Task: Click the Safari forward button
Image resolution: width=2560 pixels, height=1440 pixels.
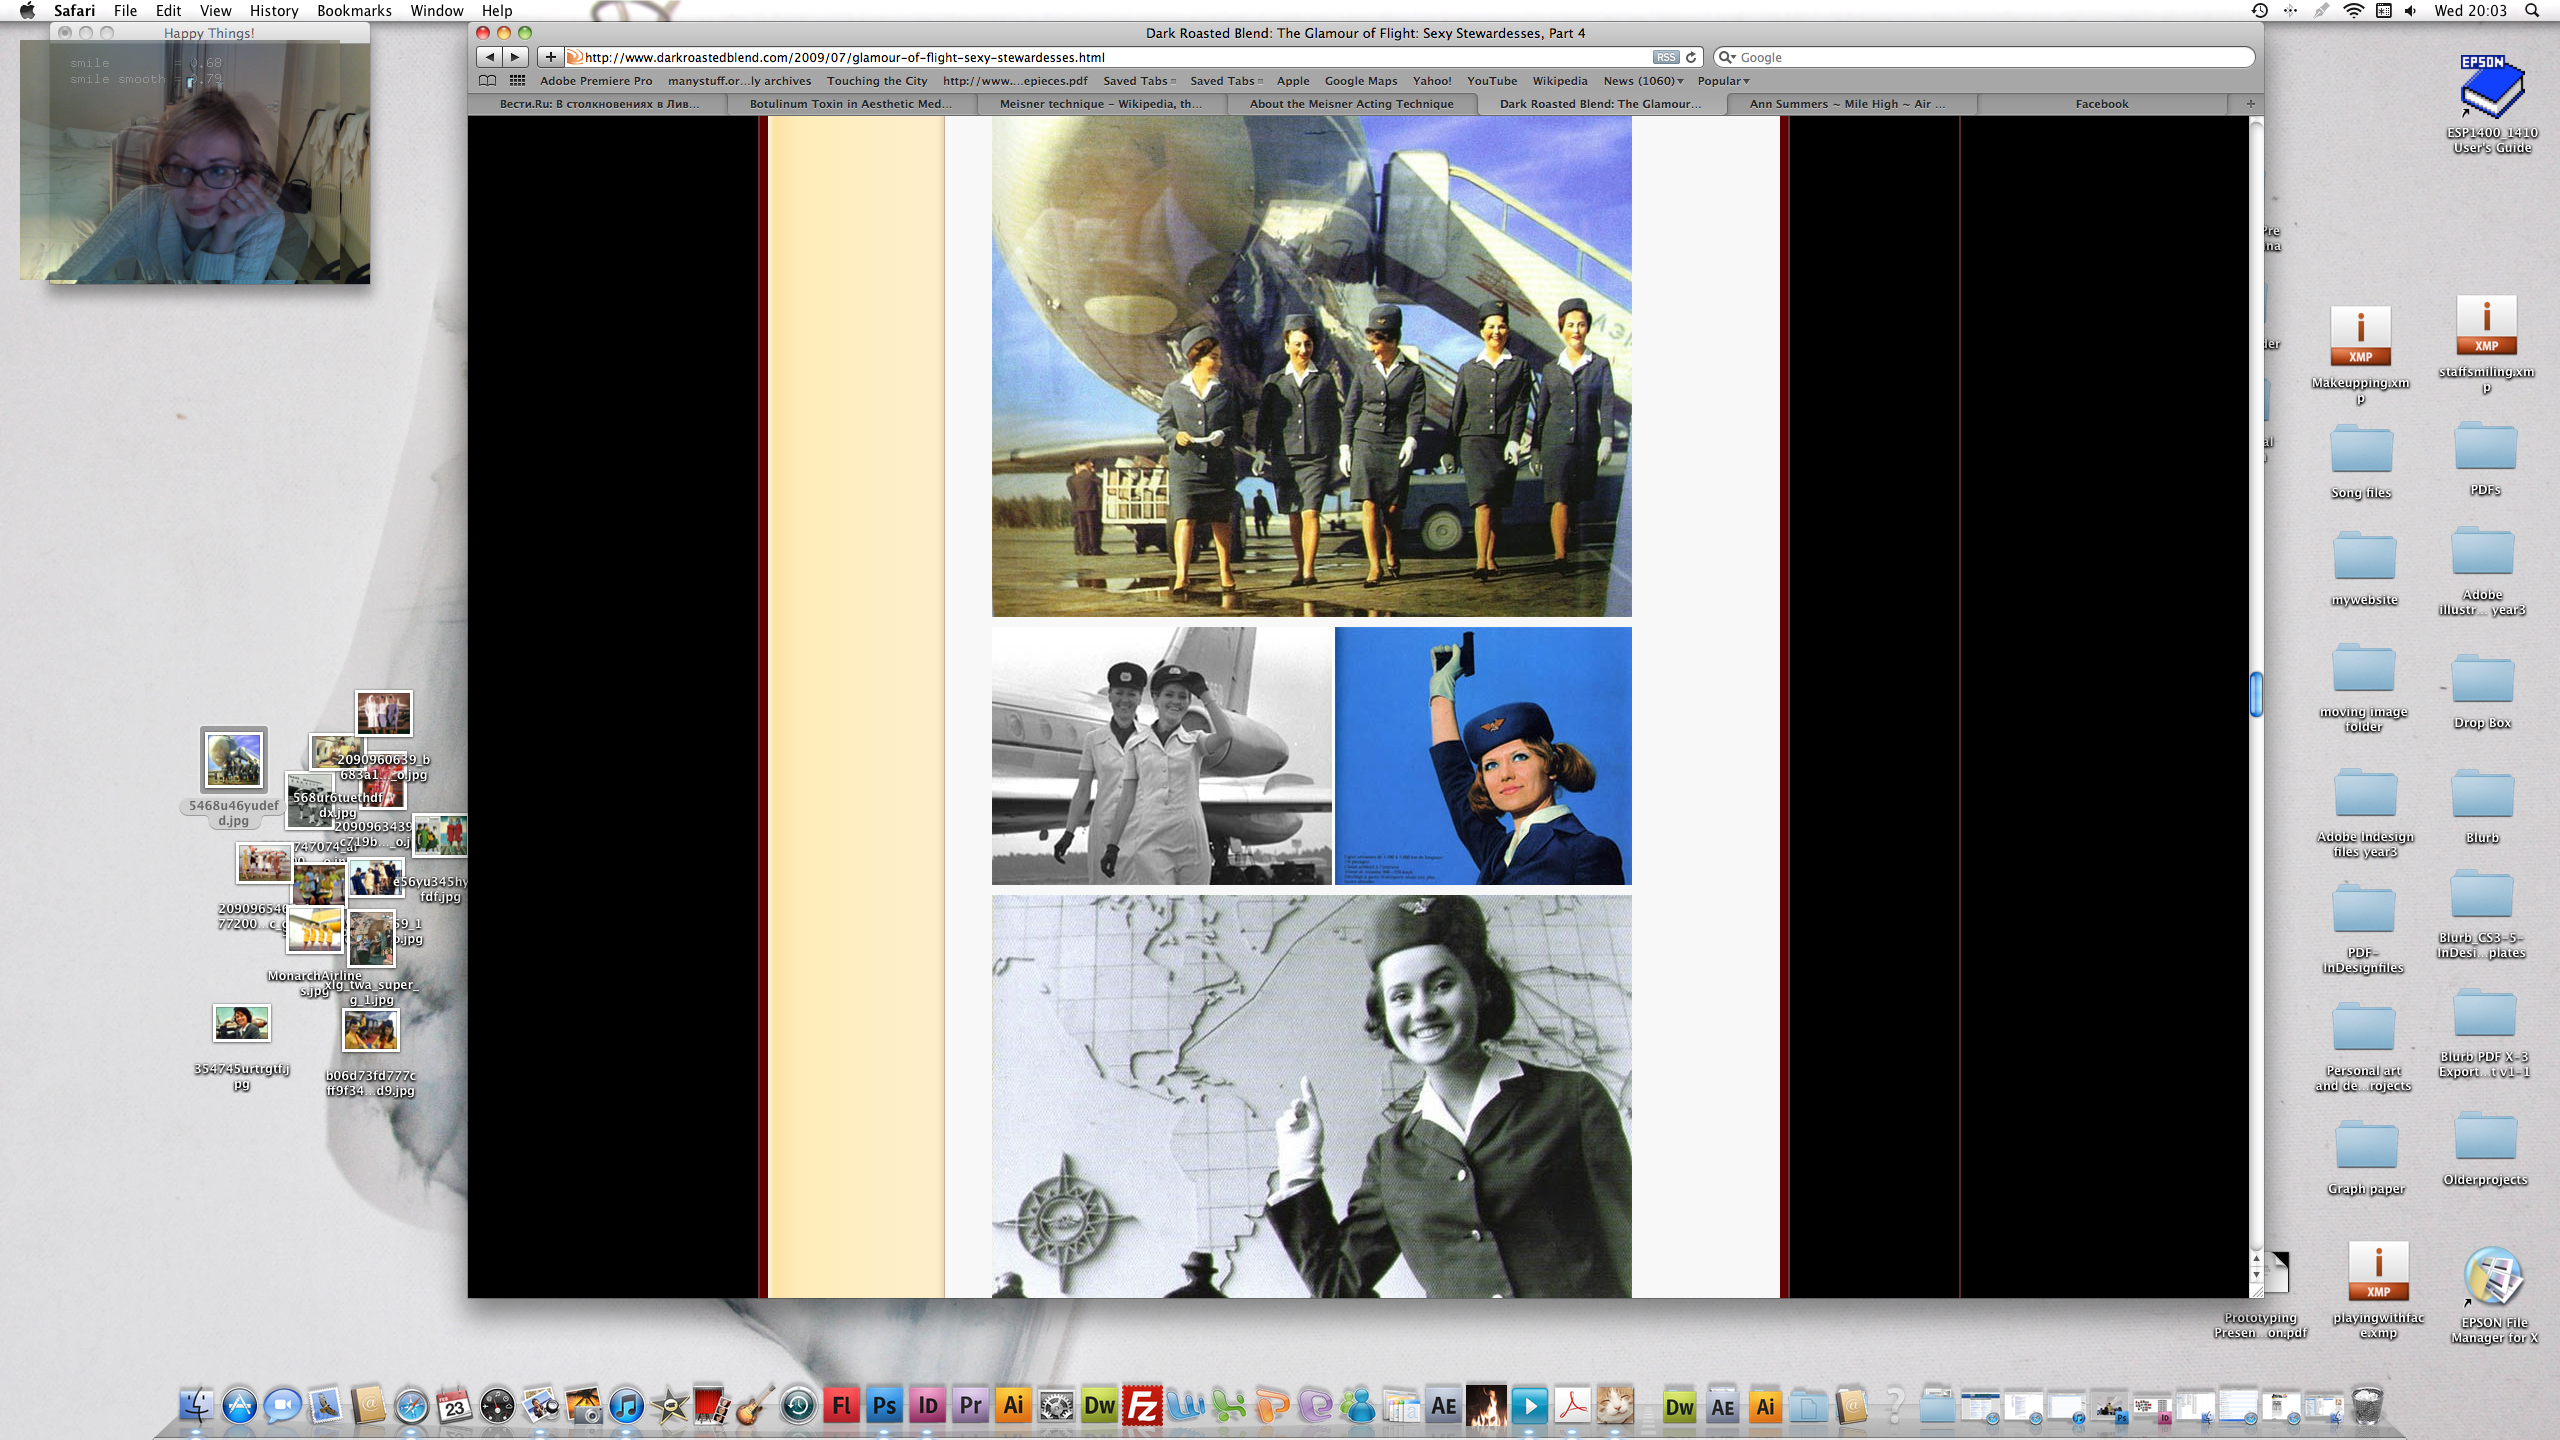Action: coord(515,57)
